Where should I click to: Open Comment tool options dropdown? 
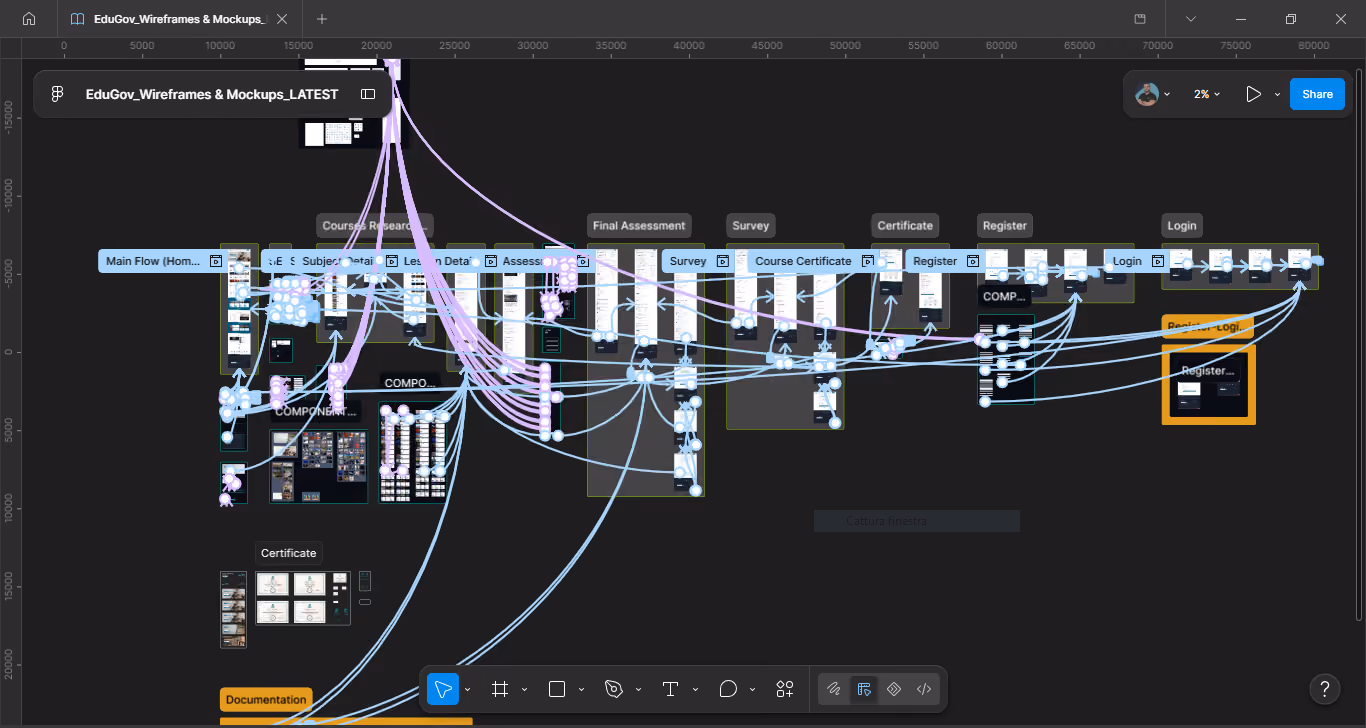(x=752, y=690)
